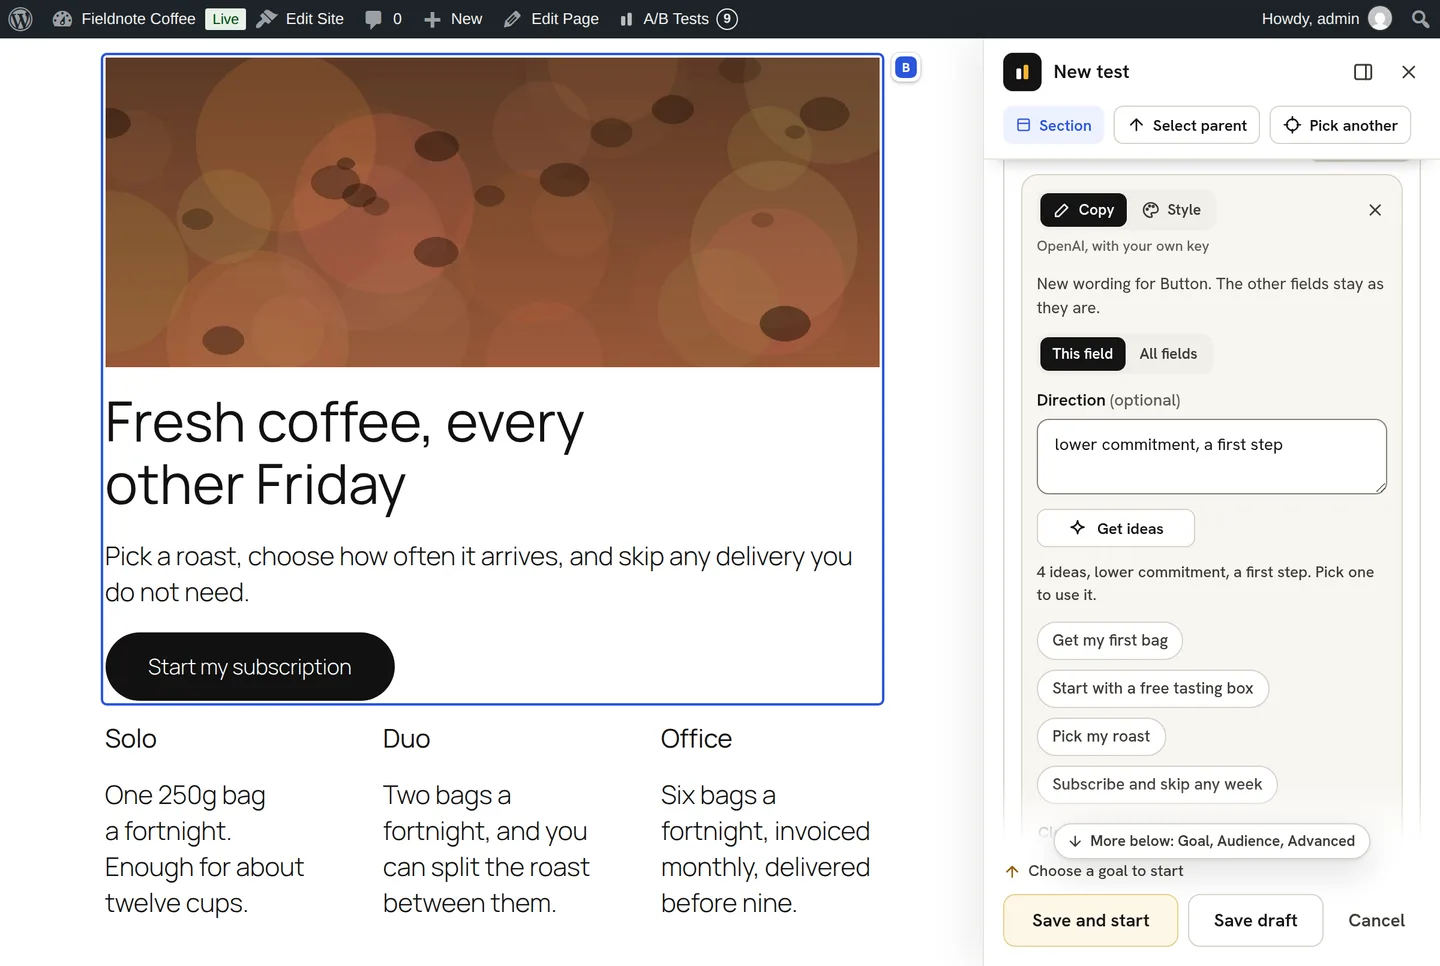Screen dimensions: 1440x966
Task: Open the WordPress logo menu
Action: 20,19
